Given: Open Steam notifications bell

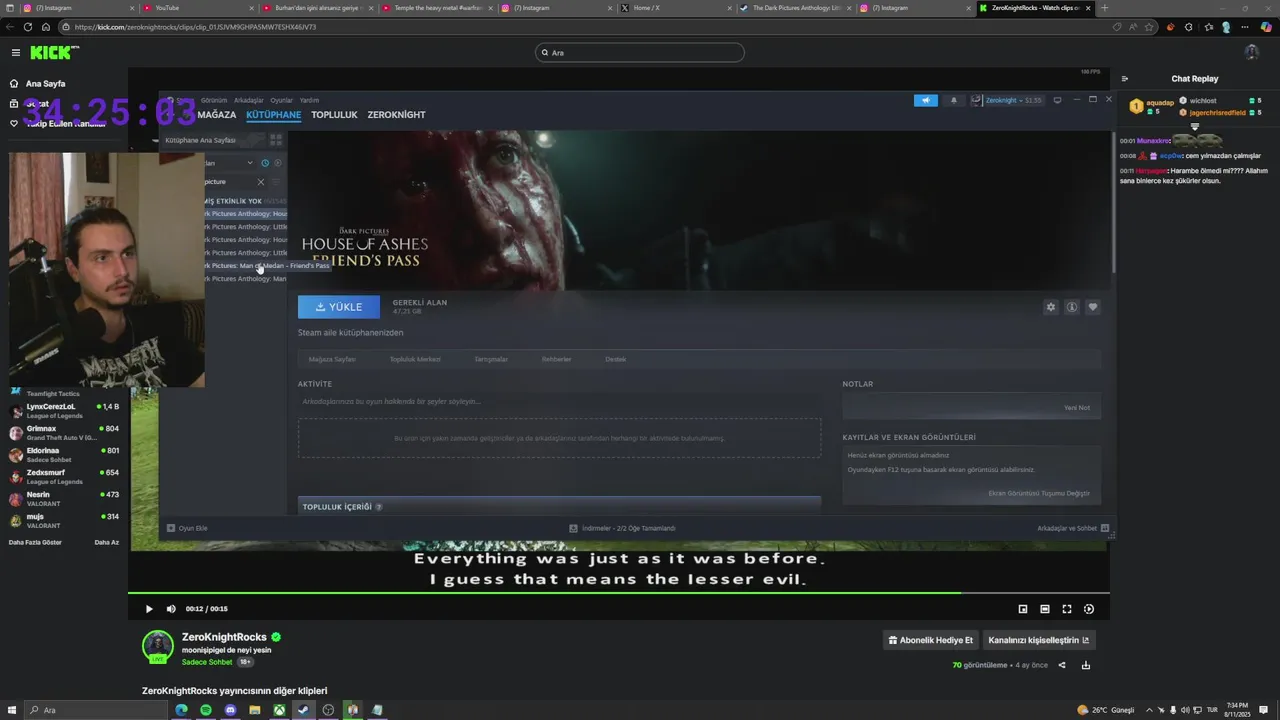Looking at the screenshot, I should point(953,100).
